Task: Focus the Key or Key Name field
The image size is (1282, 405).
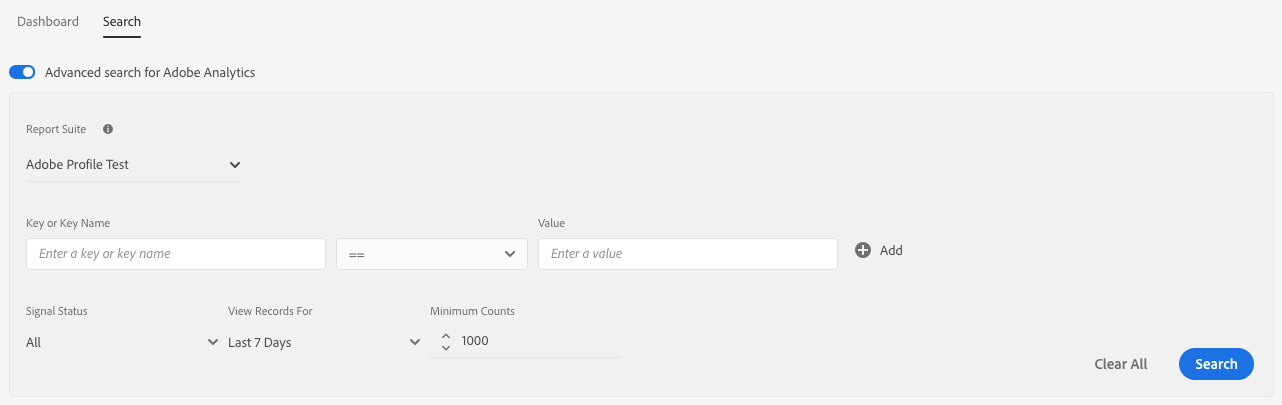Action: click(x=176, y=254)
